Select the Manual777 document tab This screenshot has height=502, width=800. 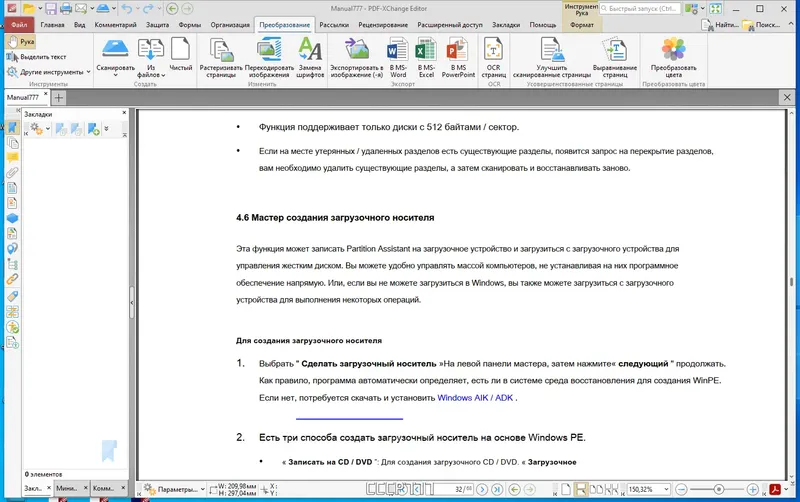tap(23, 97)
